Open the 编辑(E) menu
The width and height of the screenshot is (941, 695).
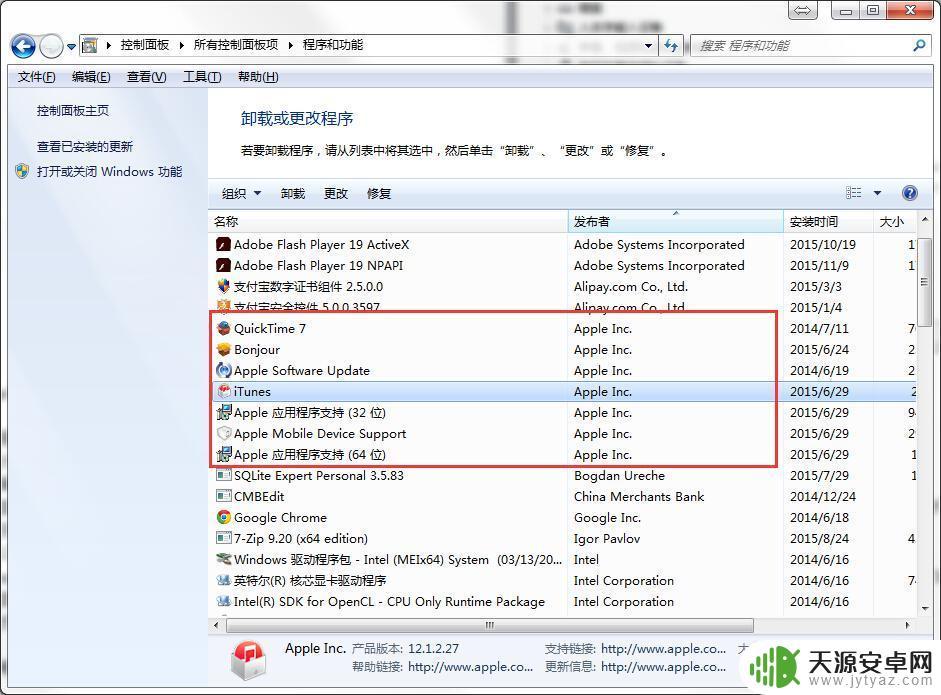point(91,77)
